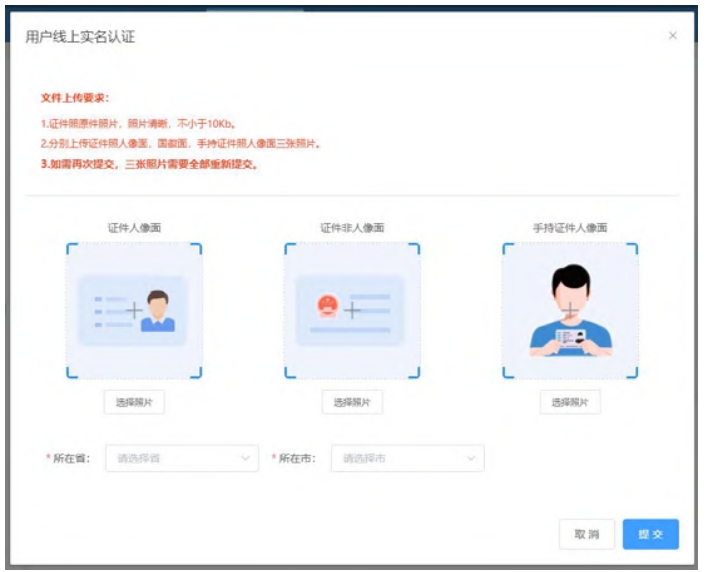
Task: Submit the form with the 提交 button
Action: (x=650, y=534)
